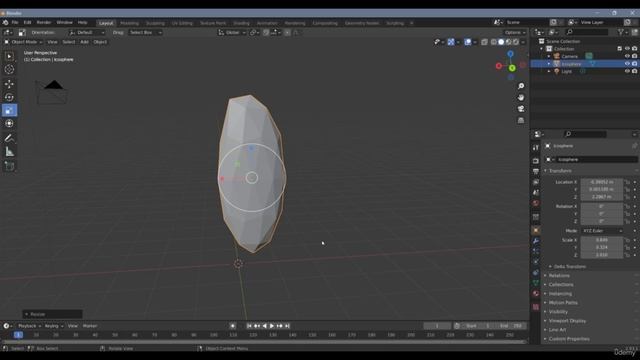Switch to the Modeling workspace tab
This screenshot has height=360, width=640.
(x=129, y=23)
